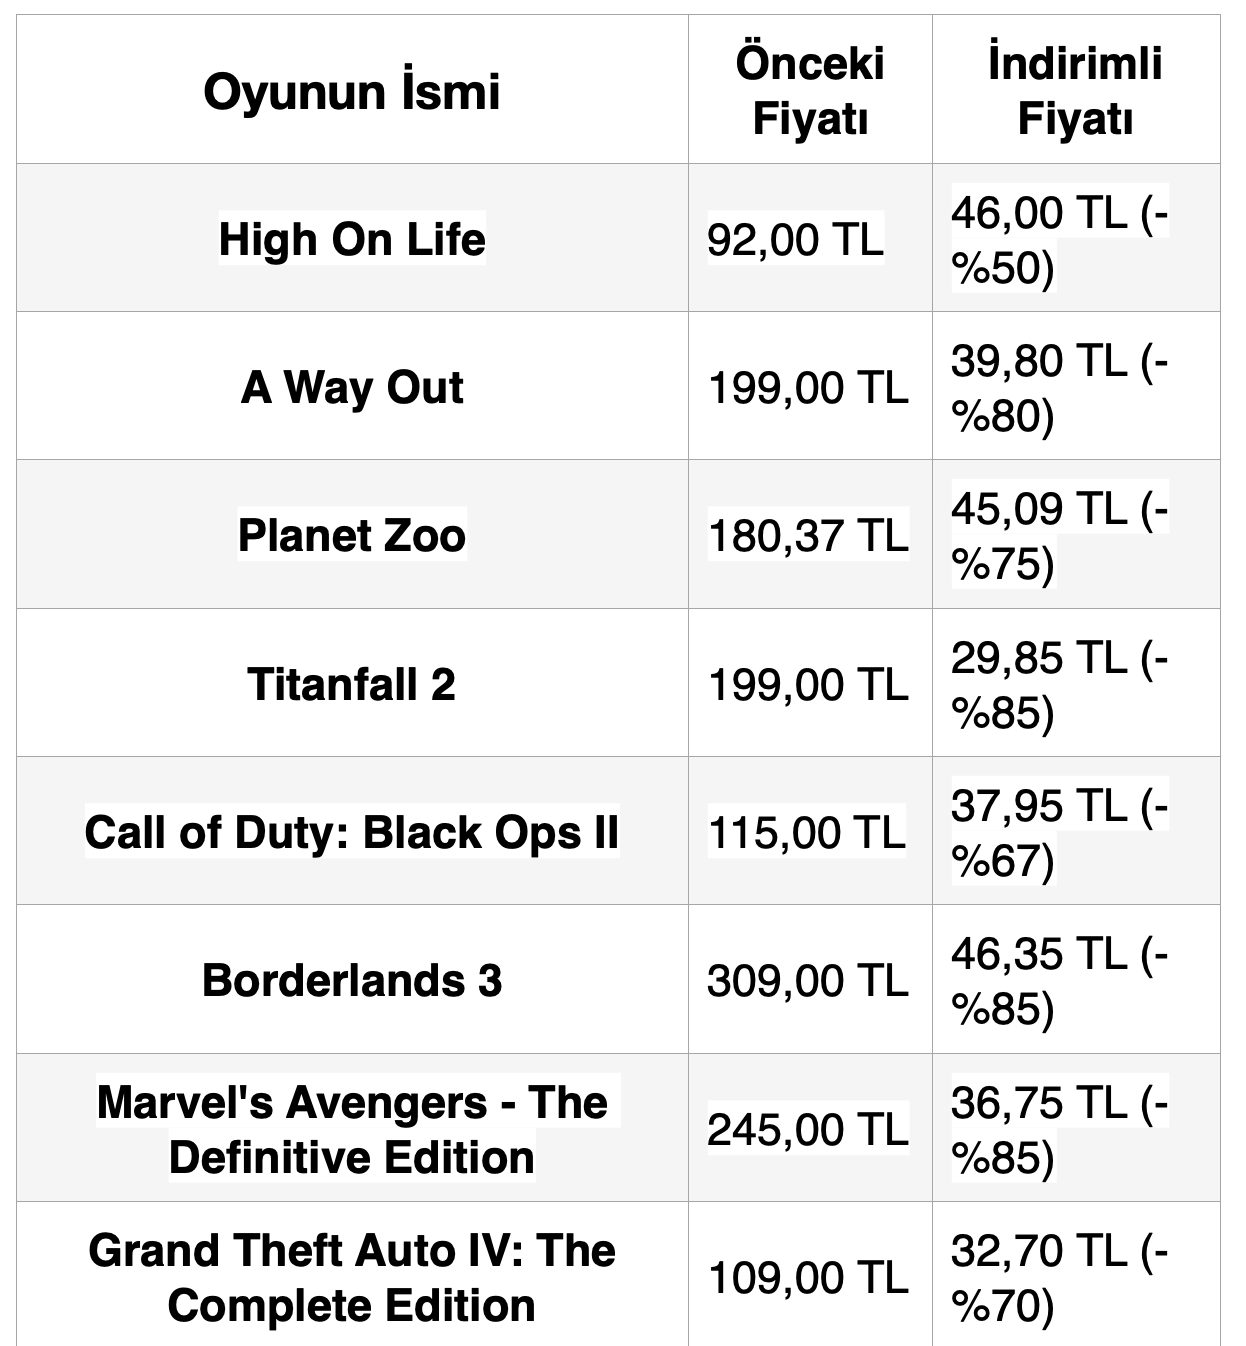The image size is (1246, 1346).
Task: Select the A Way Out game title
Action: tap(352, 388)
